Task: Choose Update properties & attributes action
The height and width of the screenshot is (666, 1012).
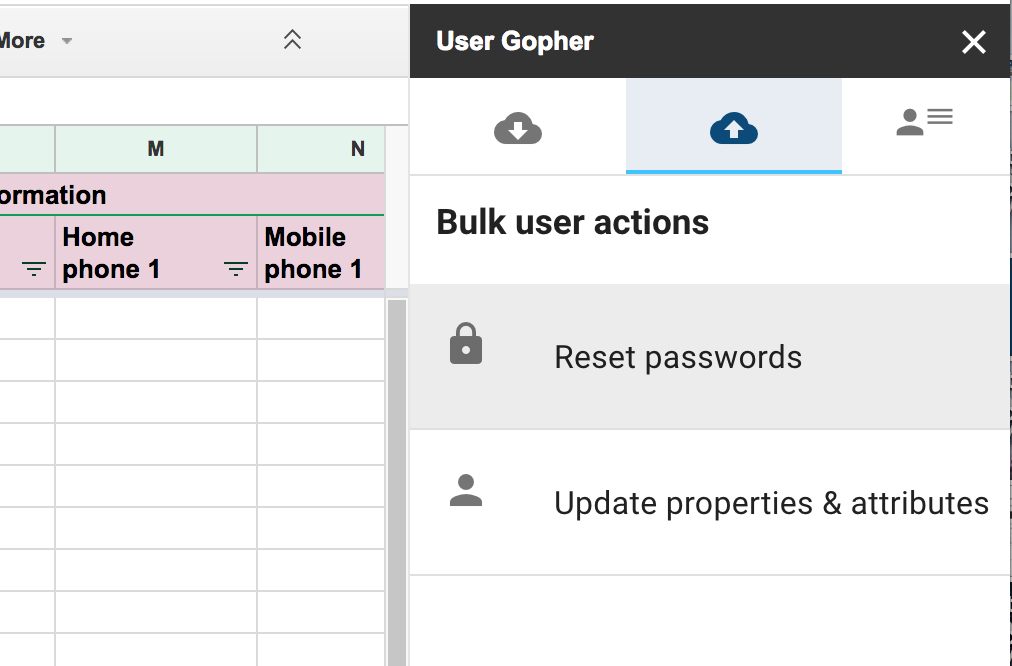Action: [770, 503]
